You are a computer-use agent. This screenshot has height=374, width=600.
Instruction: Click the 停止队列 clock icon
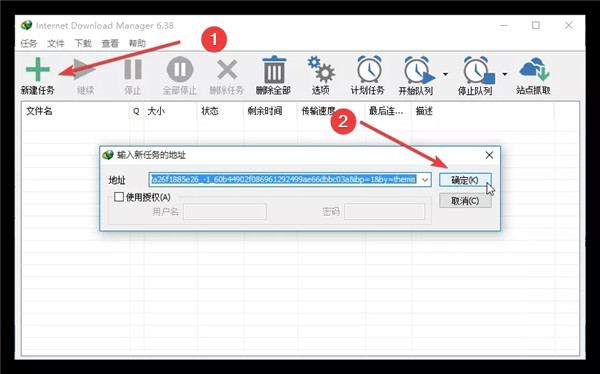point(478,70)
